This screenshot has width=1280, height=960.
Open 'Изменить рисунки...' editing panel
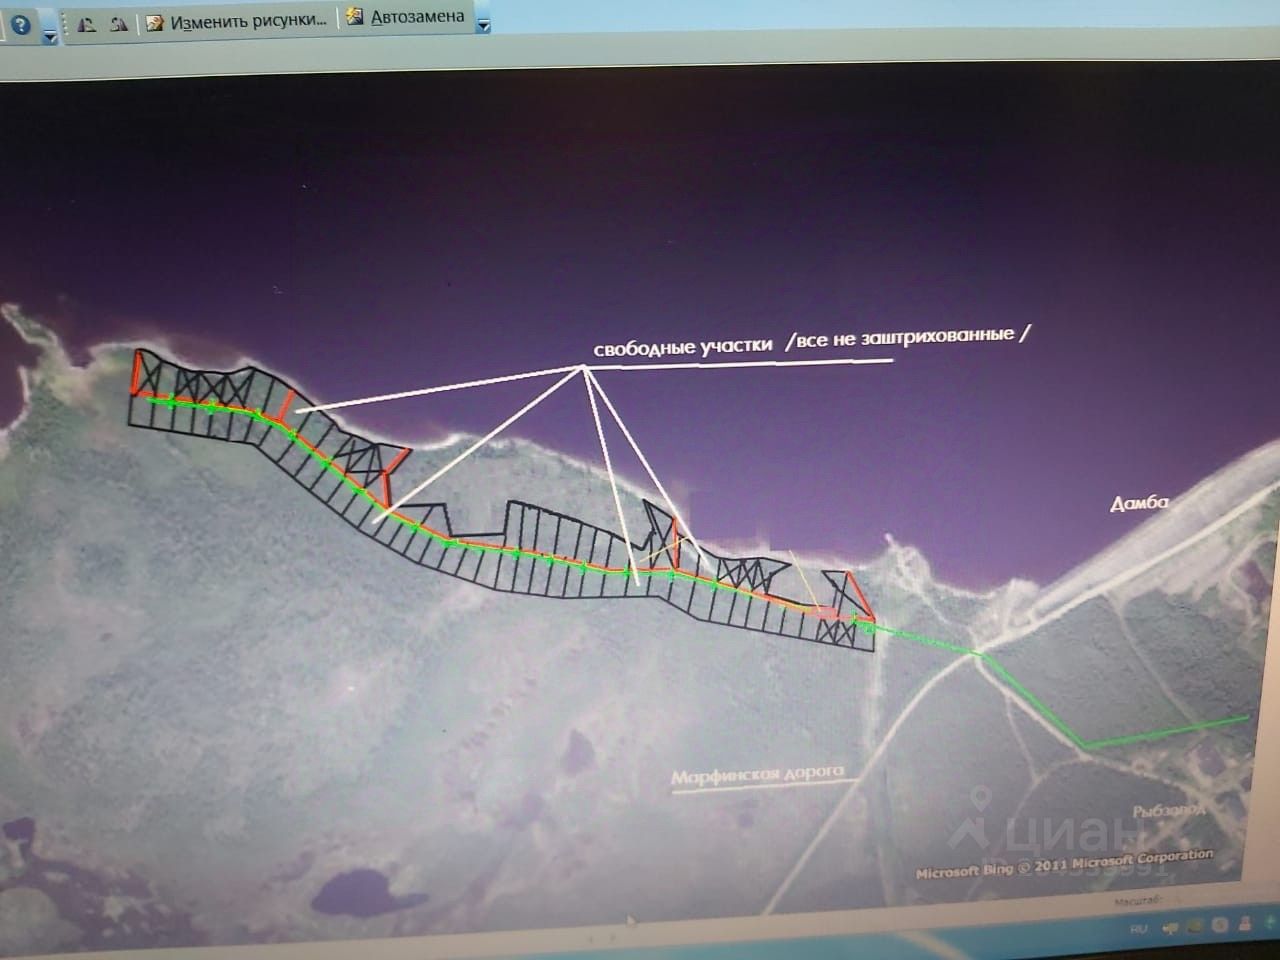click(x=237, y=22)
